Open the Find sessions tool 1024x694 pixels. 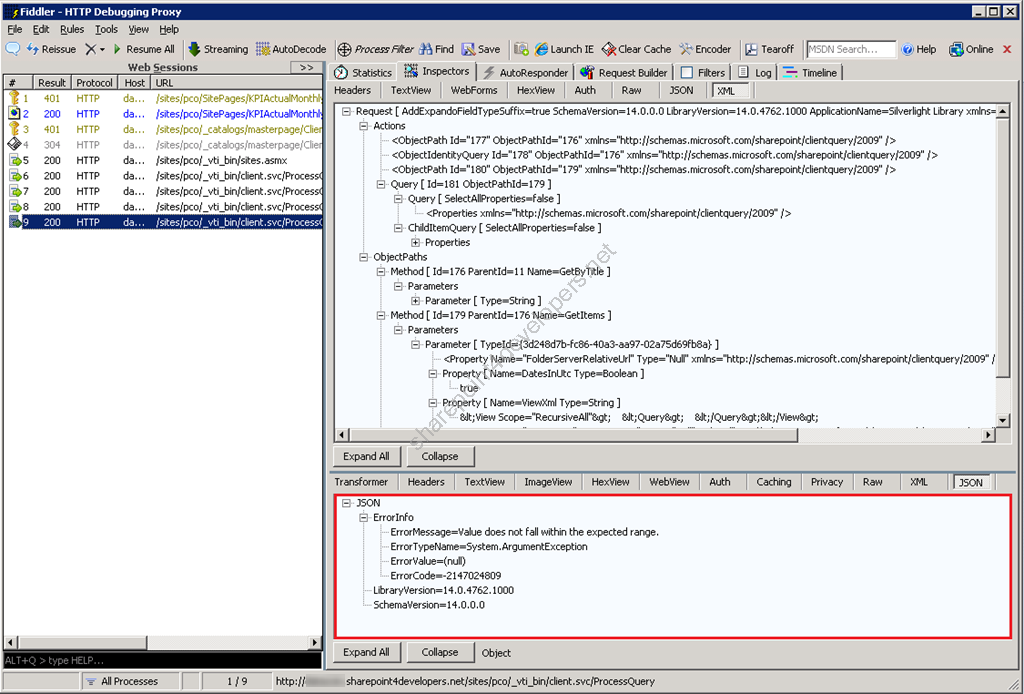coord(436,49)
